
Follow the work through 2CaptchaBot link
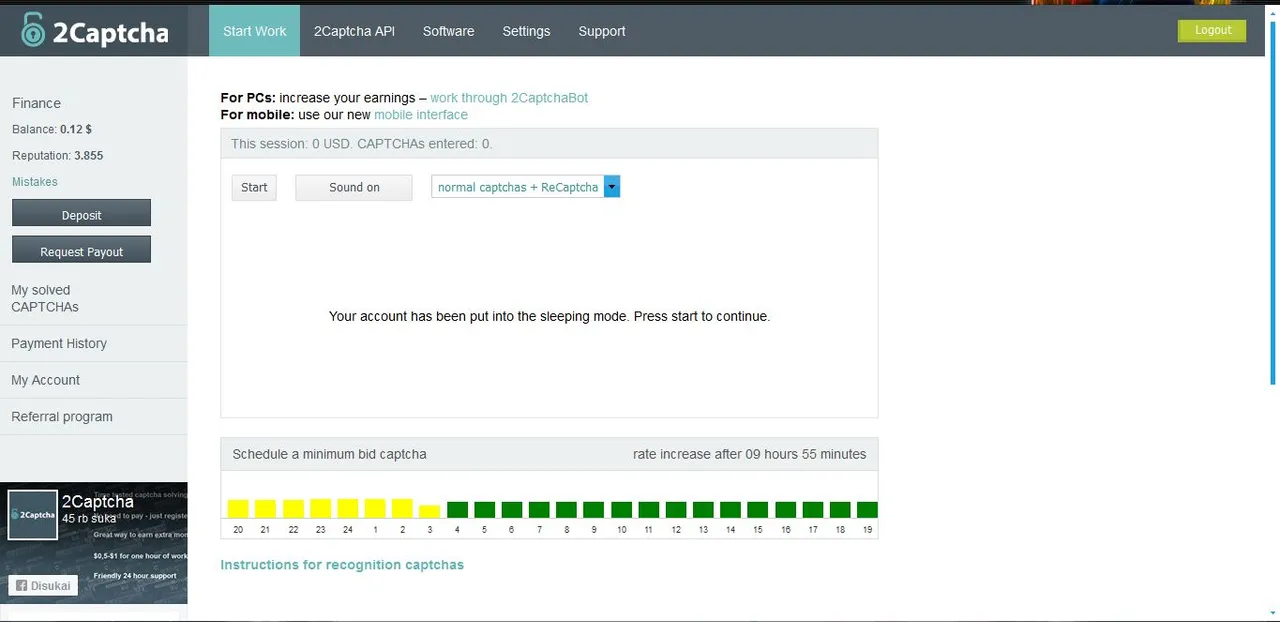pyautogui.click(x=509, y=98)
